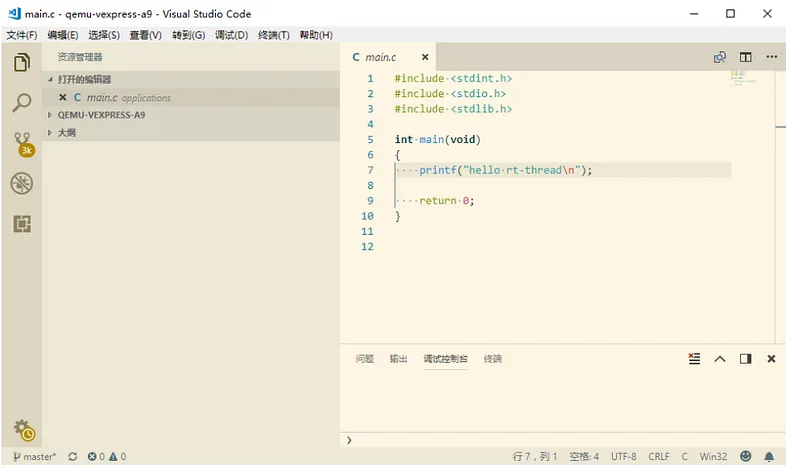Close the main.c editor tab
The width and height of the screenshot is (786, 468).
(x=425, y=57)
